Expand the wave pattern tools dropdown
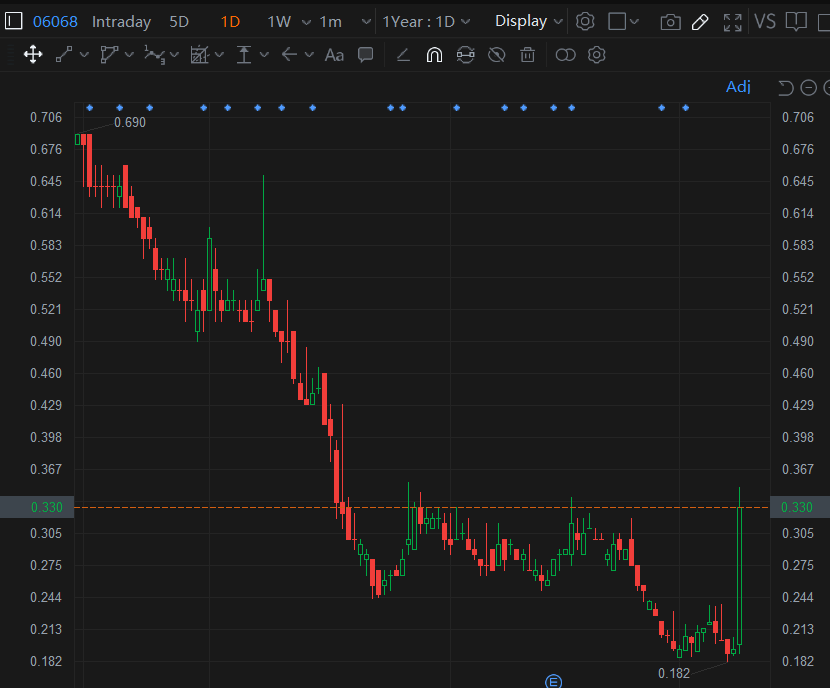830x688 pixels. [174, 55]
